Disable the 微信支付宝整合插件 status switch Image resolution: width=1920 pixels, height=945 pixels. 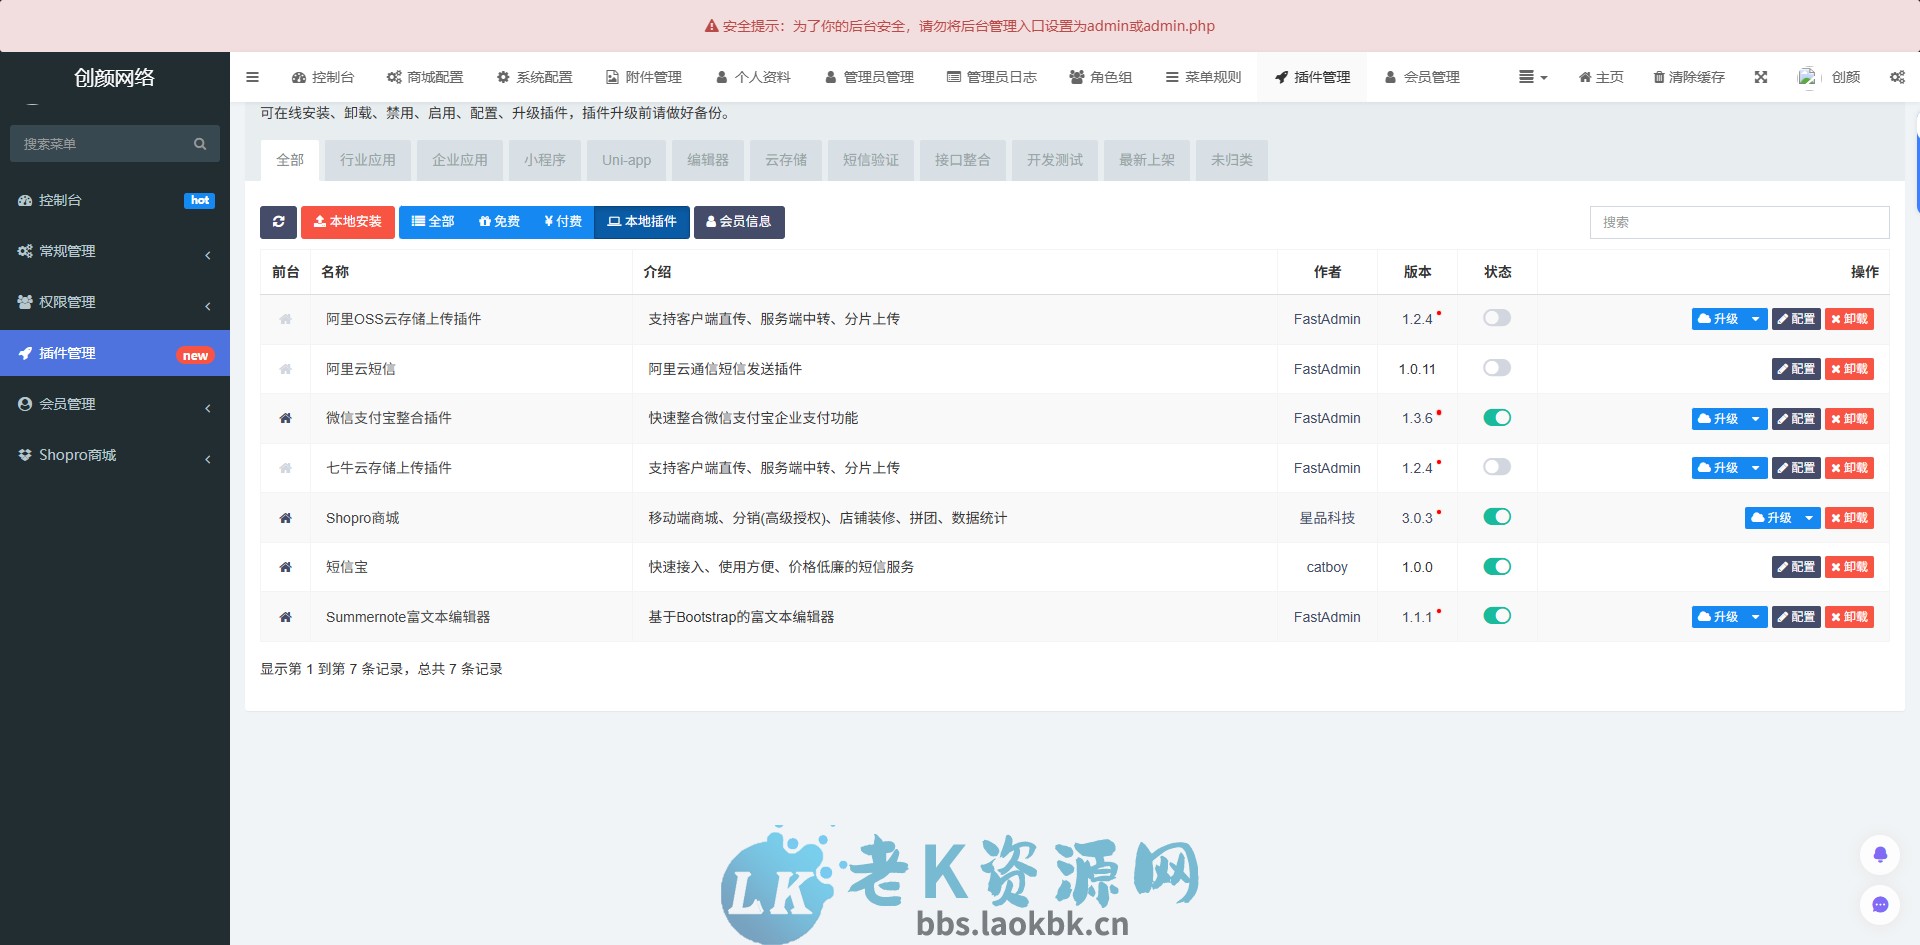(x=1496, y=418)
